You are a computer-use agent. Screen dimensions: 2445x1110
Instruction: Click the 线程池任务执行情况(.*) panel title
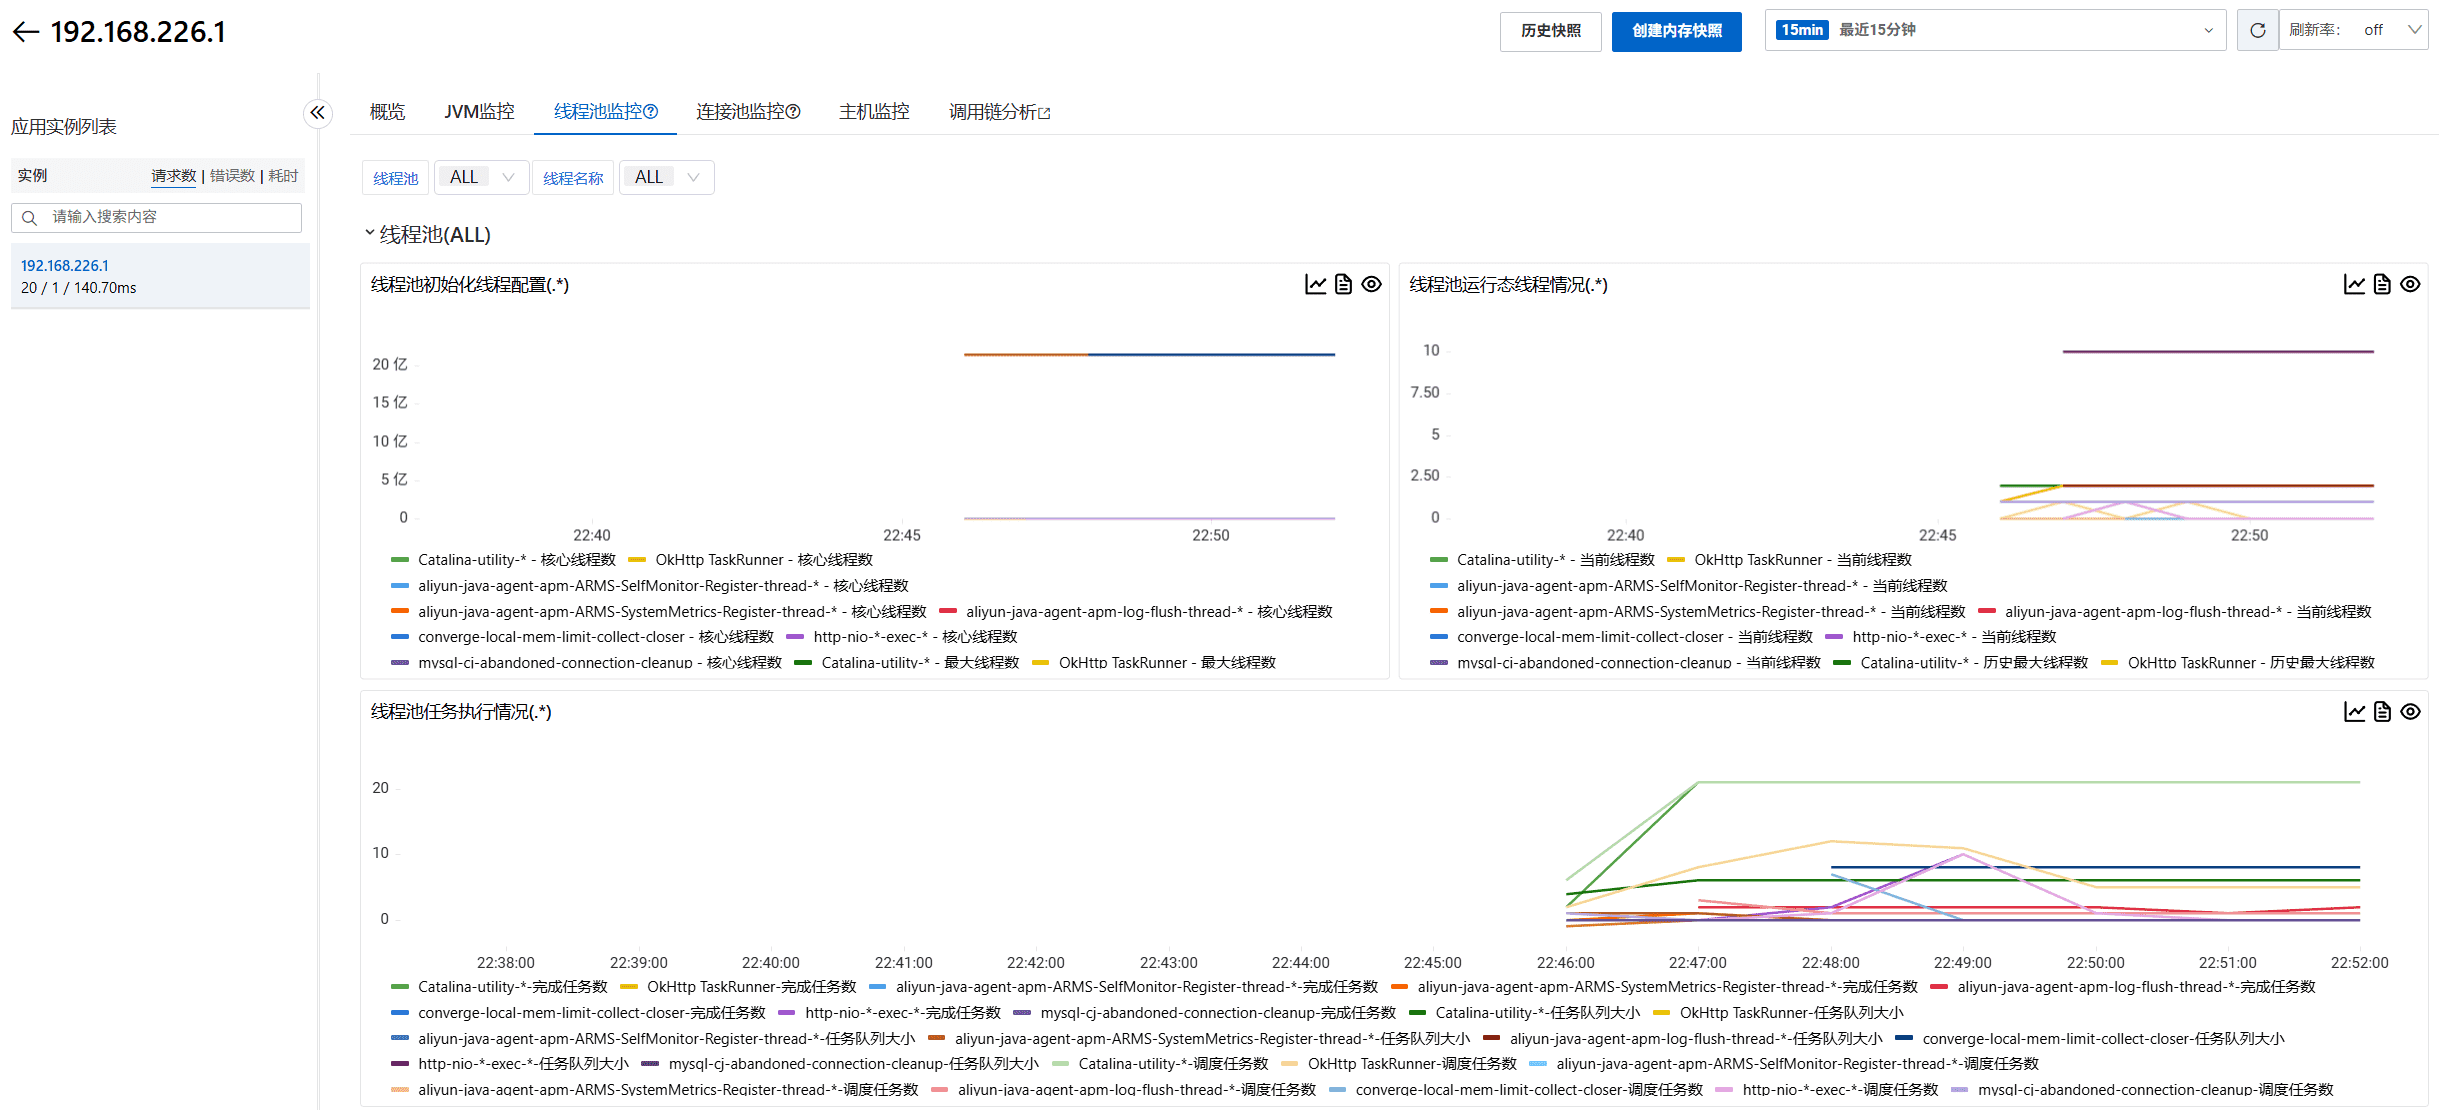click(461, 712)
